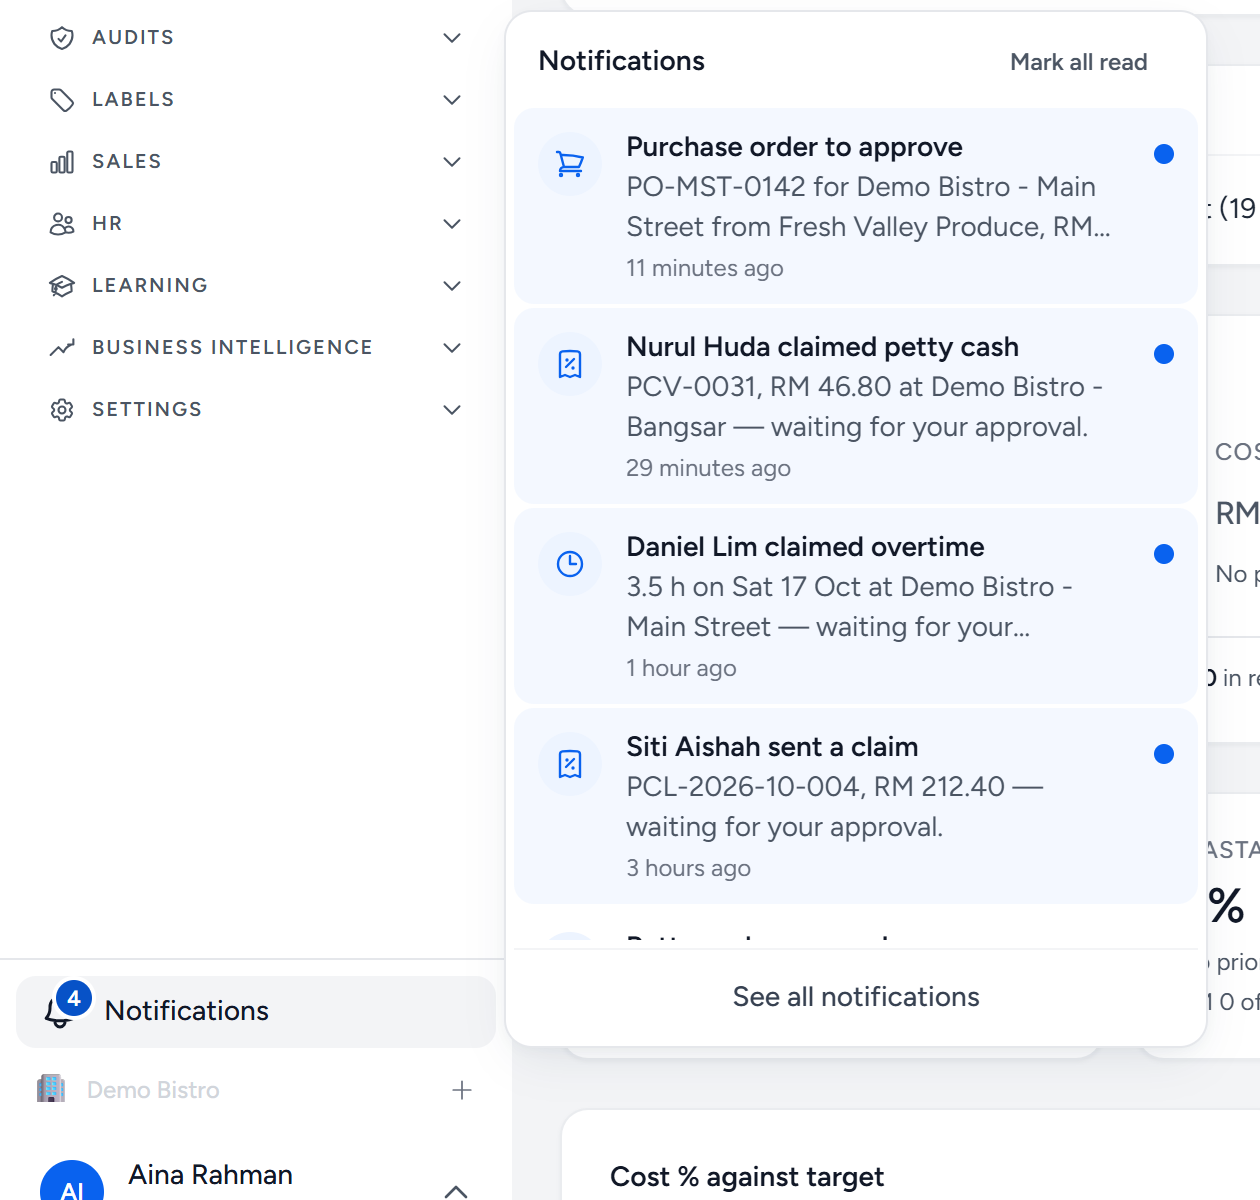Viewport: 1260px width, 1200px height.
Task: Expand the Learning section chevron
Action: point(452,286)
